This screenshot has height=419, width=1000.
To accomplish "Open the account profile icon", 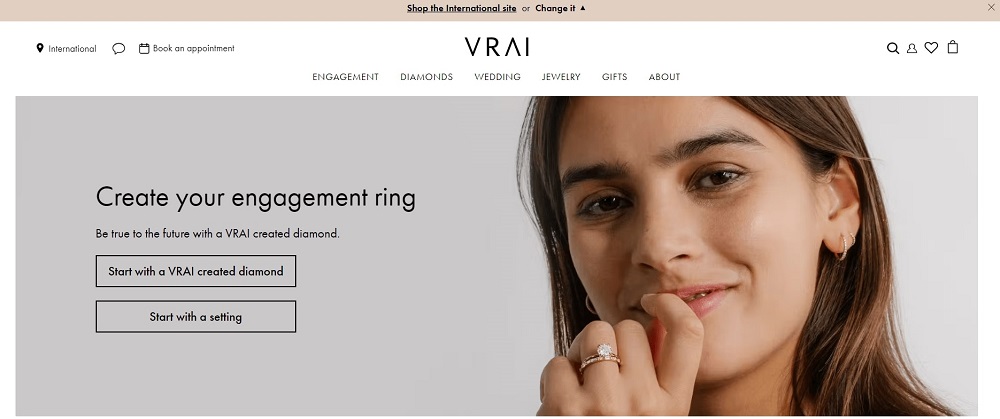I will coord(912,48).
